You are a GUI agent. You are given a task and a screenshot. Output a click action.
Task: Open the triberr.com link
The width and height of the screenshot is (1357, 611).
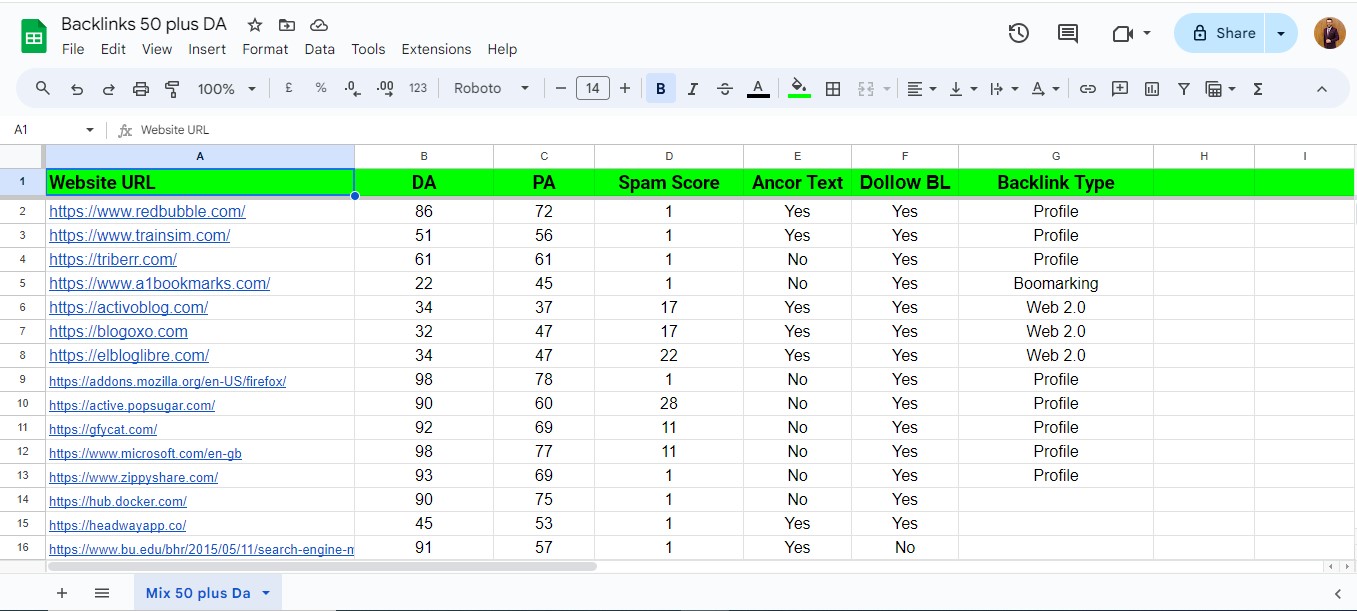113,259
